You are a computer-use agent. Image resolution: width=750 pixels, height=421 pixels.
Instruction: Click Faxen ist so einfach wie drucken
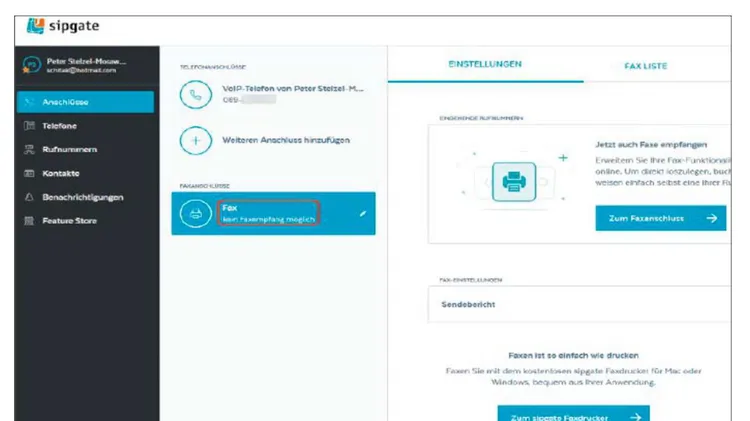[x=573, y=355]
